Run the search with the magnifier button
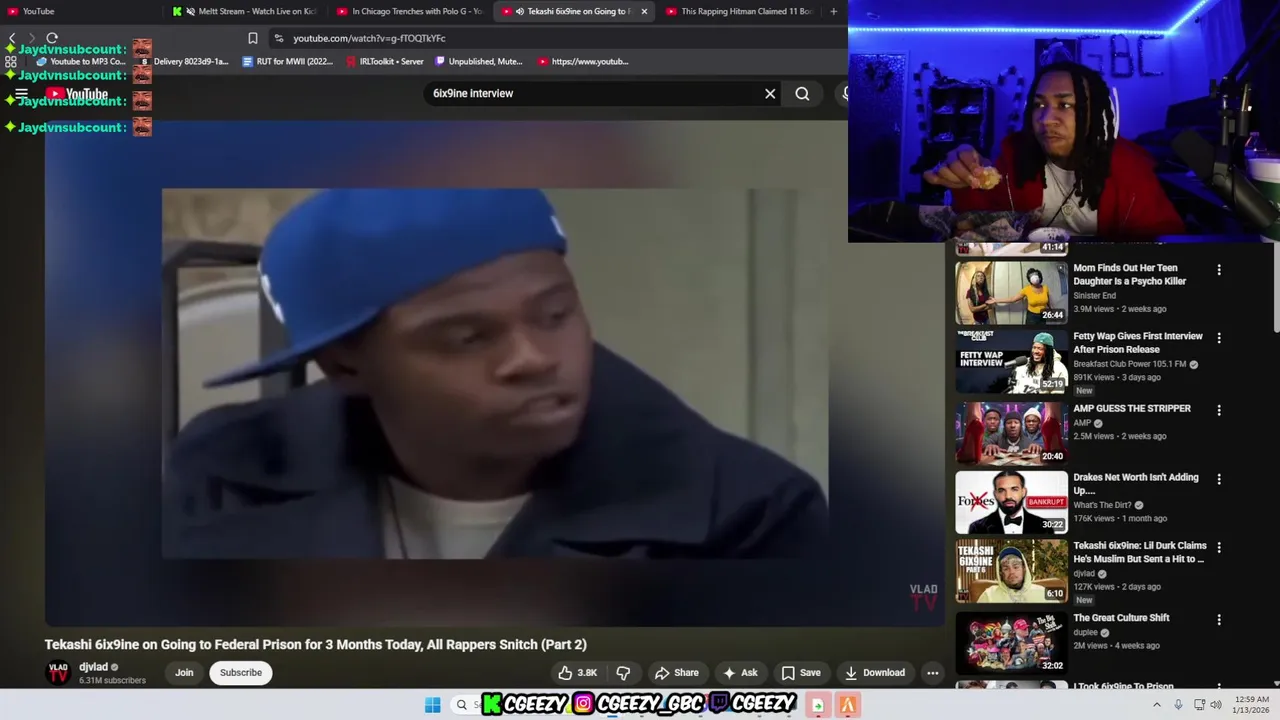1280x720 pixels. 802,94
